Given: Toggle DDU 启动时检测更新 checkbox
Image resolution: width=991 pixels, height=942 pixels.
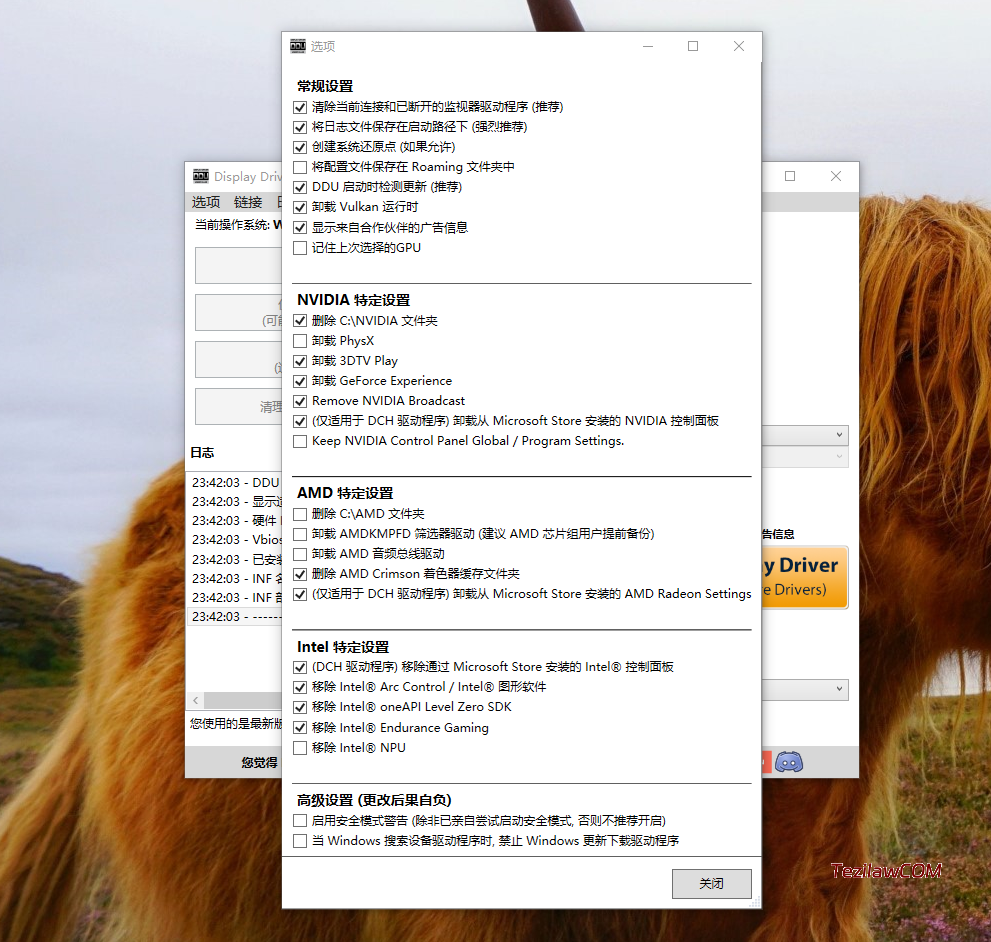Looking at the screenshot, I should click(x=300, y=188).
